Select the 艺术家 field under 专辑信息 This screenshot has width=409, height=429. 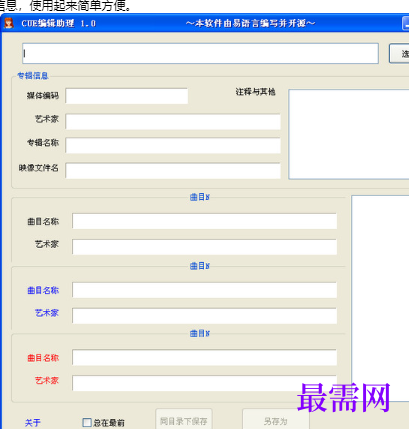[173, 122]
